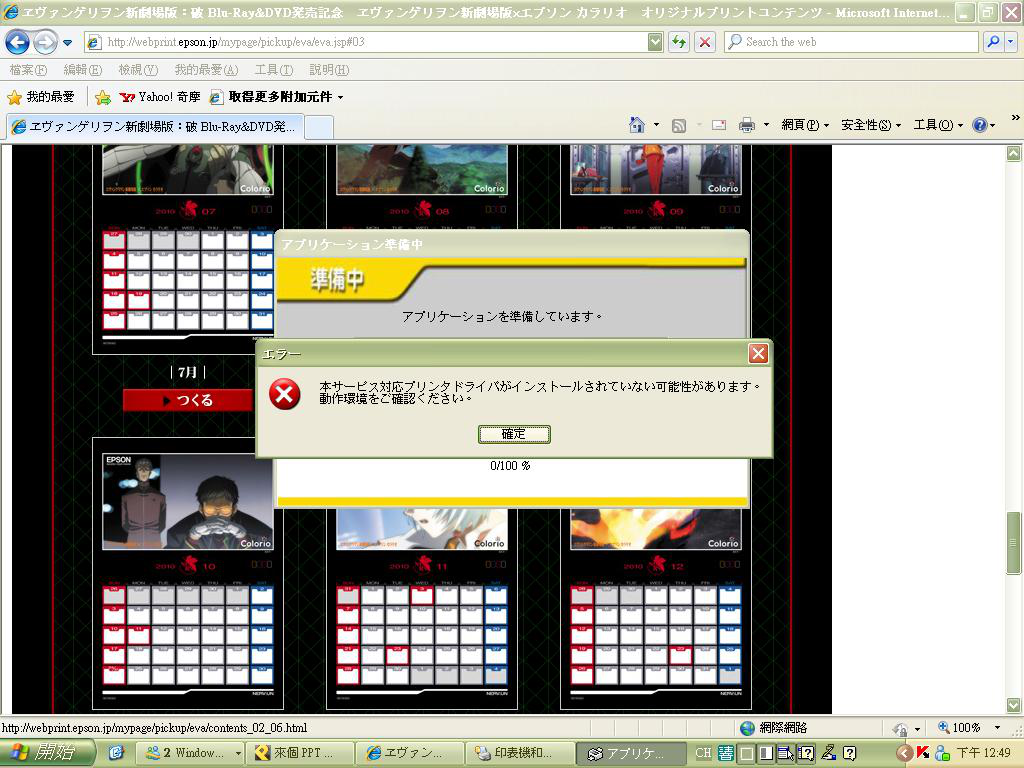Close the エラー dialog with X
This screenshot has width=1024, height=768.
pyautogui.click(x=758, y=354)
